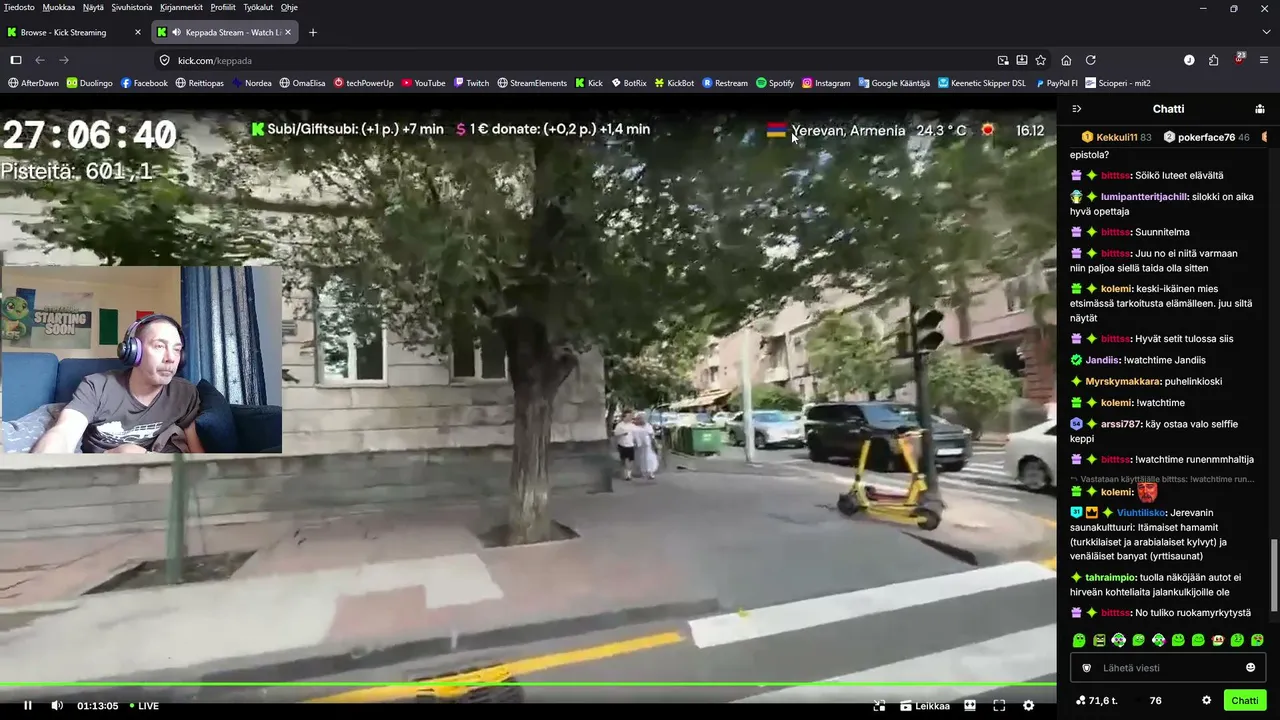Reload the current page

1090,60
